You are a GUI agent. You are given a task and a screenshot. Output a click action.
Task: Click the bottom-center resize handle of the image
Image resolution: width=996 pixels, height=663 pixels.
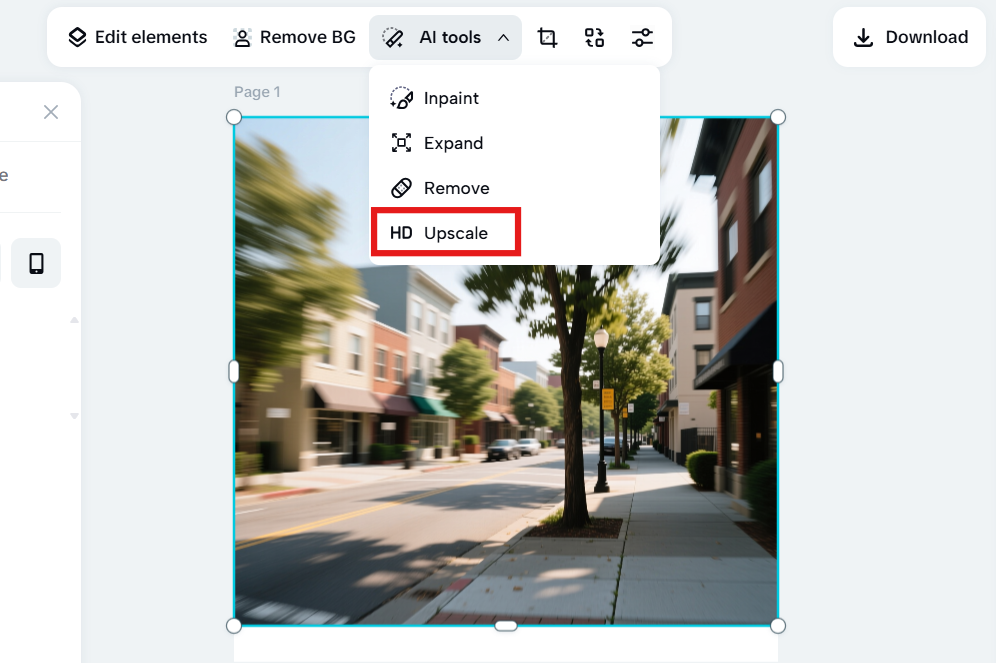click(x=505, y=625)
